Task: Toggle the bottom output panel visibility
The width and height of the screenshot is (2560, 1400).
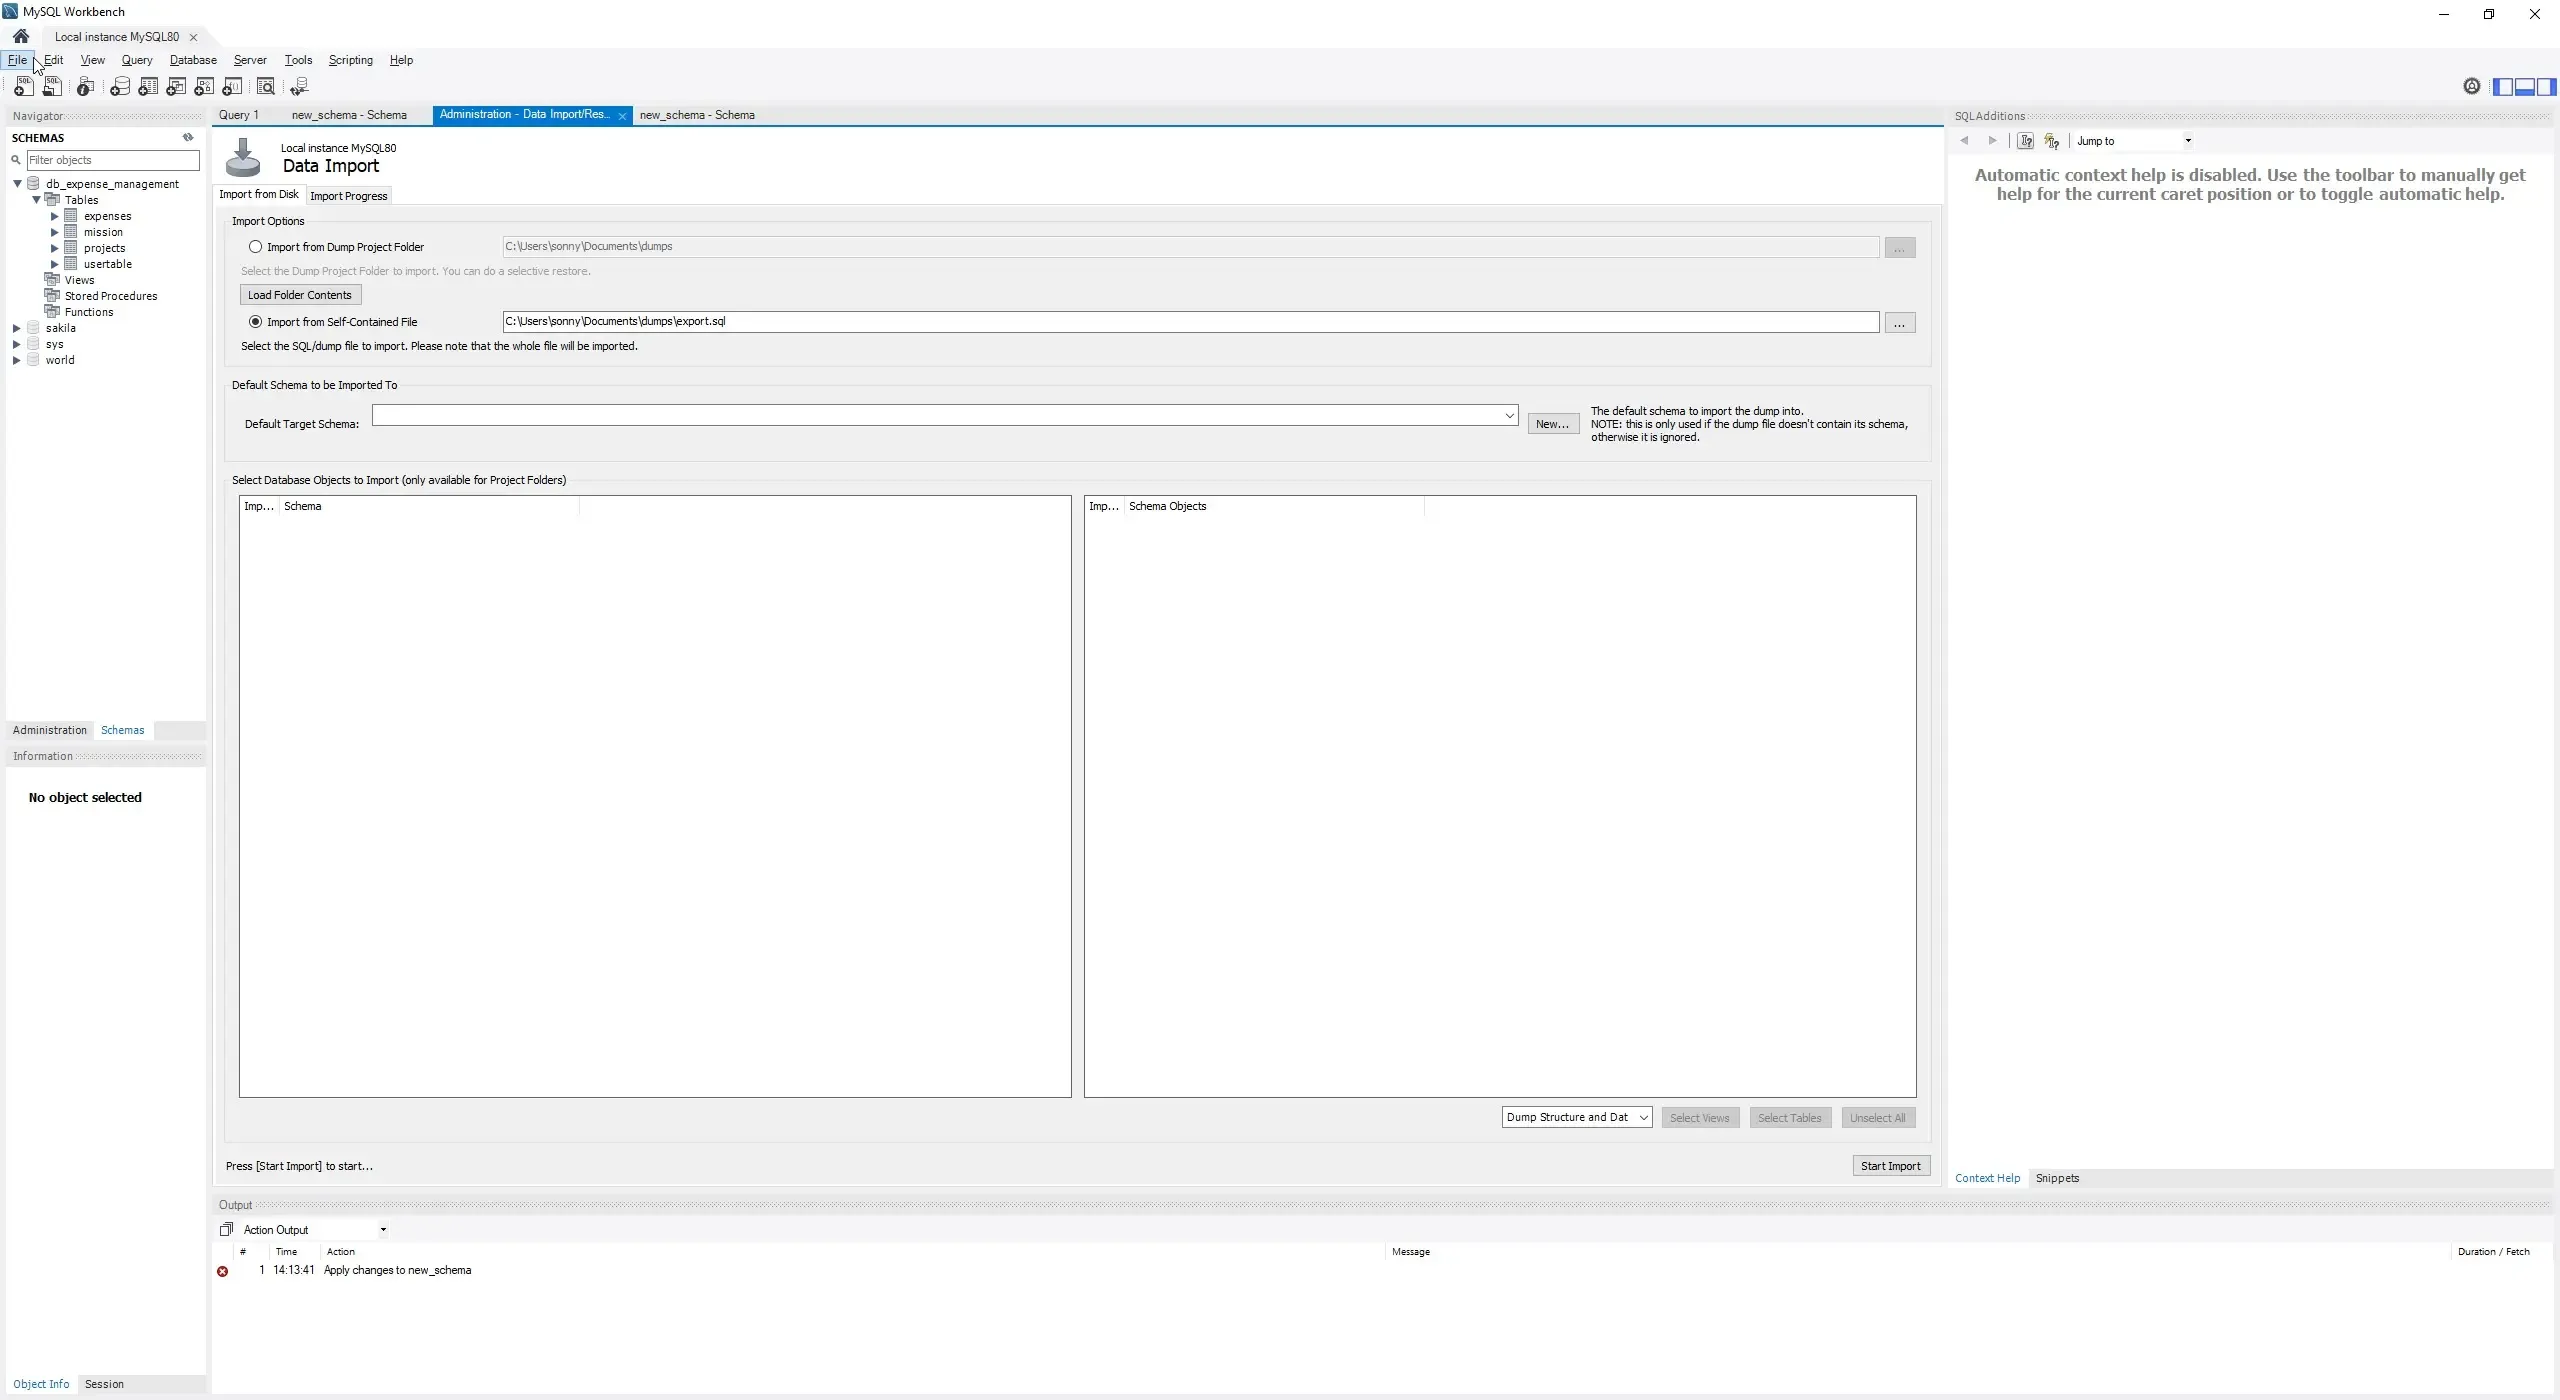Action: 2524,87
